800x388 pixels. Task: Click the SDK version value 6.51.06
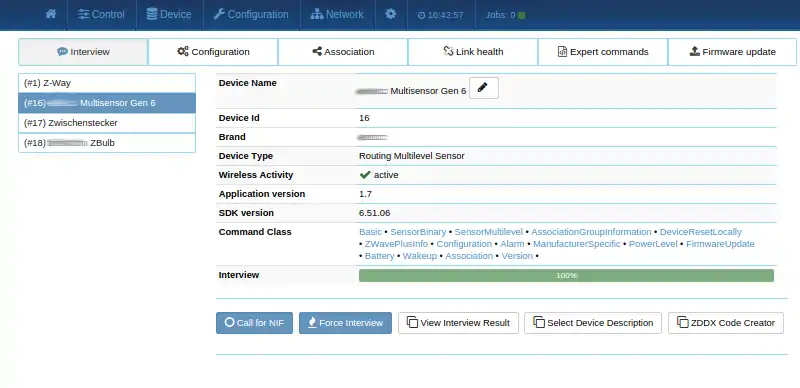(x=375, y=213)
